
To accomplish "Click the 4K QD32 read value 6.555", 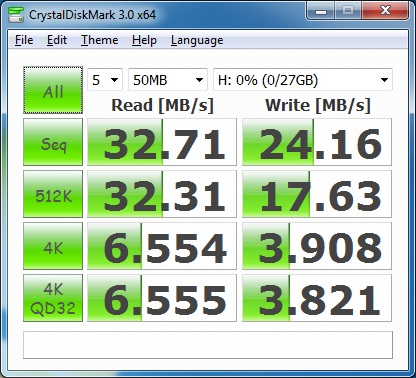I will point(162,298).
